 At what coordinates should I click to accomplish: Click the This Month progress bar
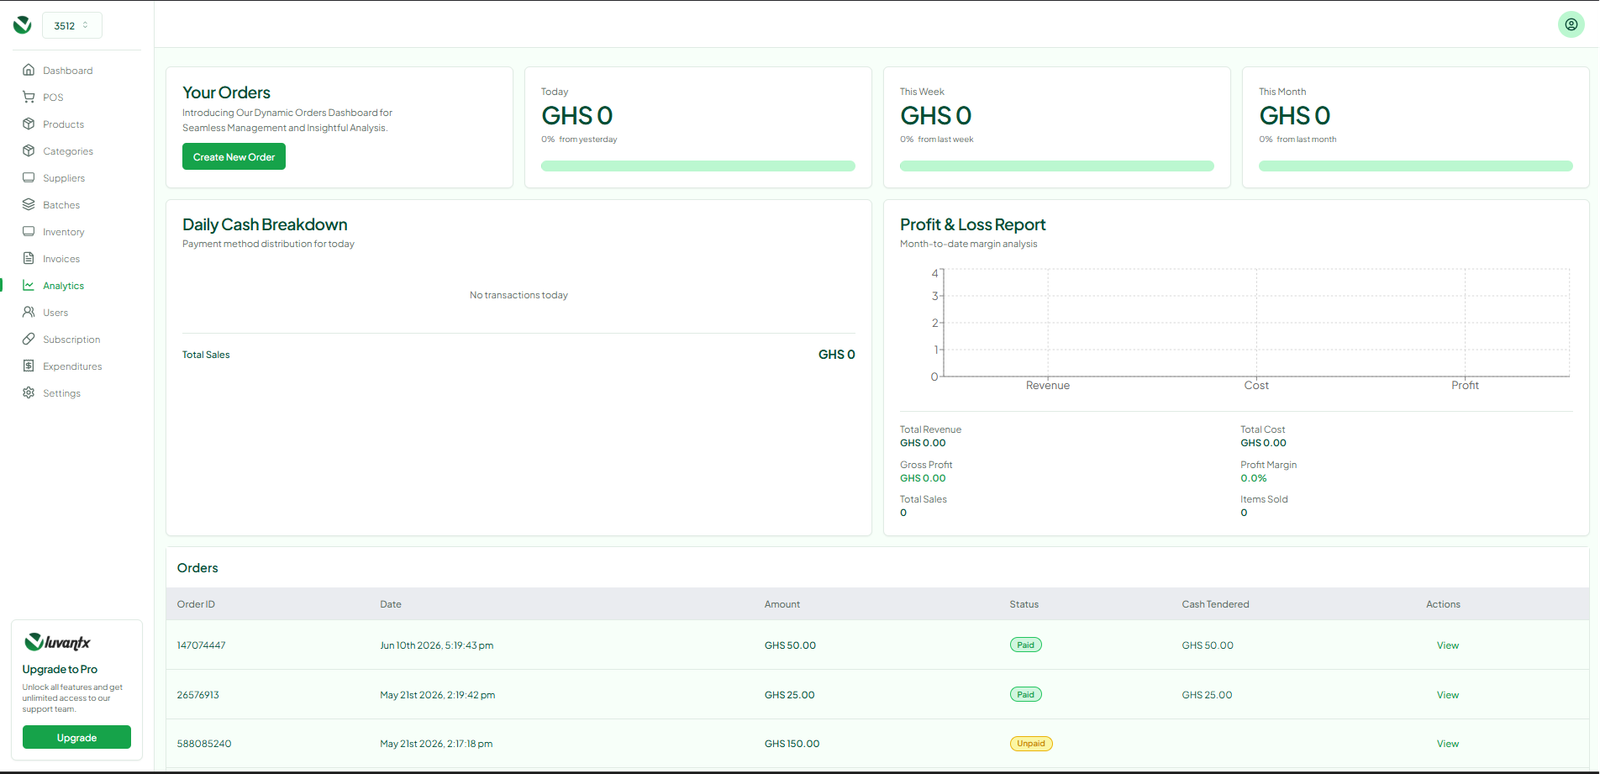1416,166
